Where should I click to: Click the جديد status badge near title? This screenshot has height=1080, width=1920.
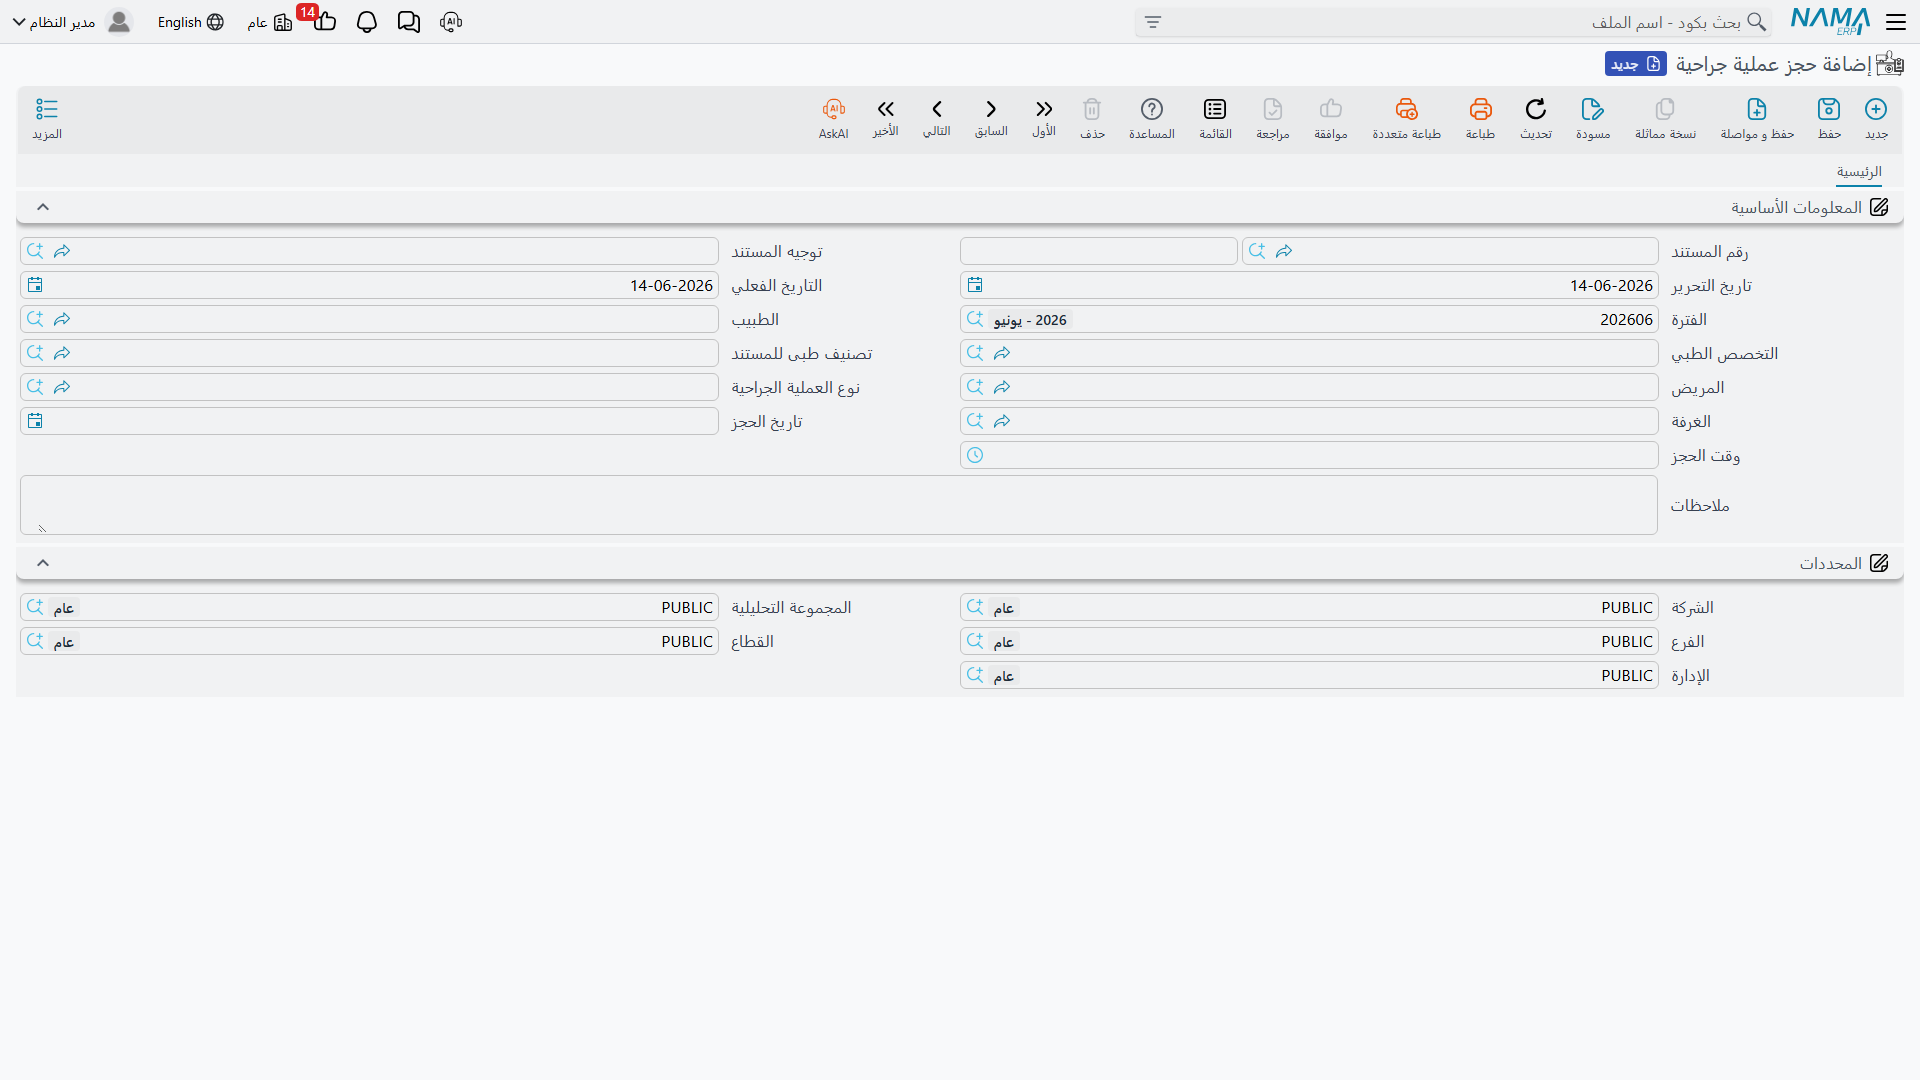[x=1636, y=64]
